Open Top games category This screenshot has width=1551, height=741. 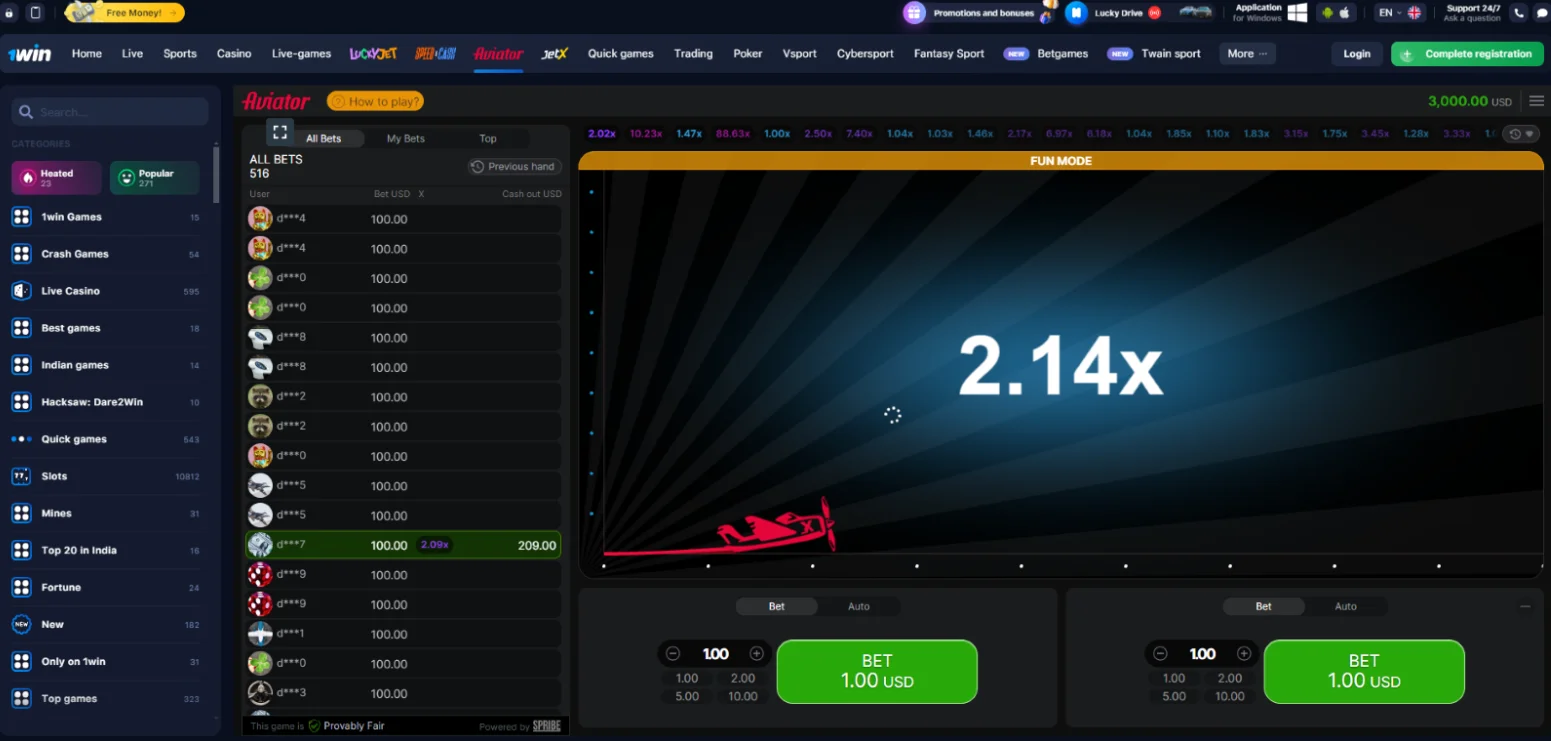(x=105, y=699)
